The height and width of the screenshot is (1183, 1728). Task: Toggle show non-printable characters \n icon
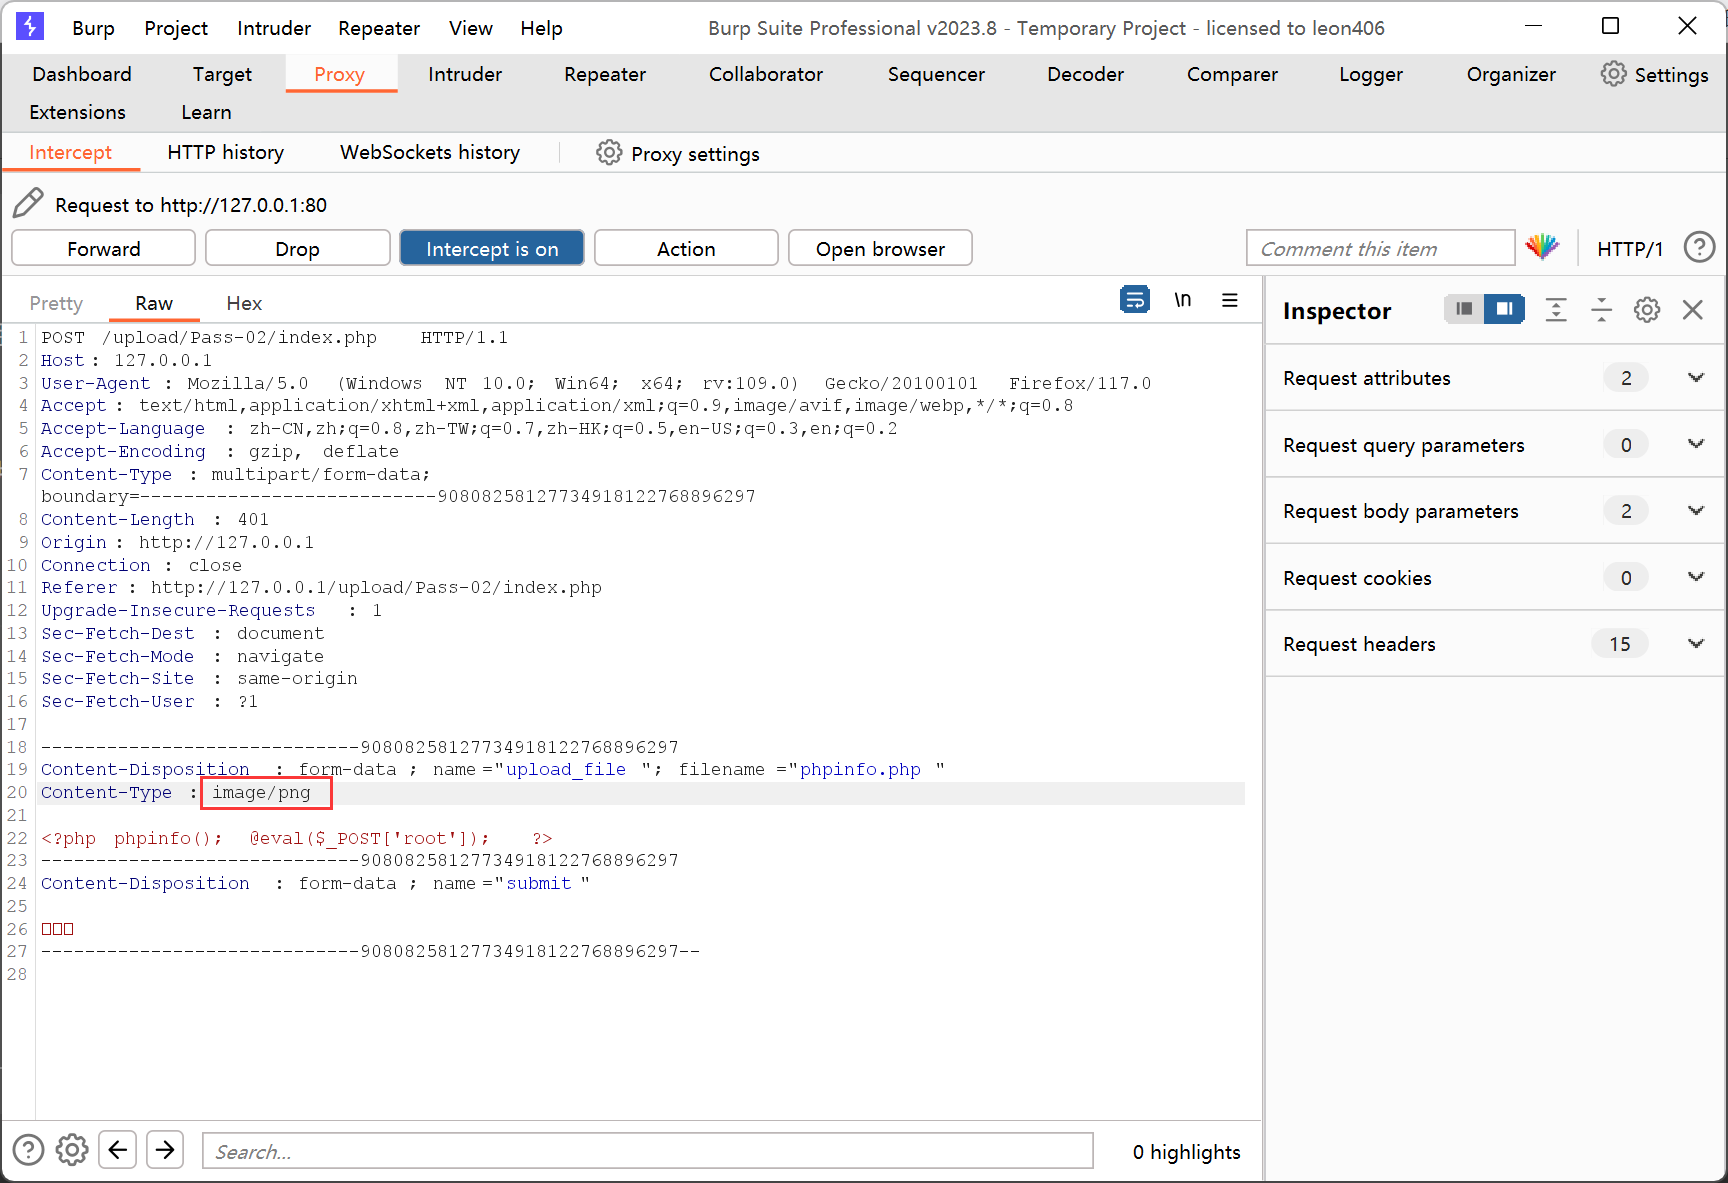(1183, 300)
